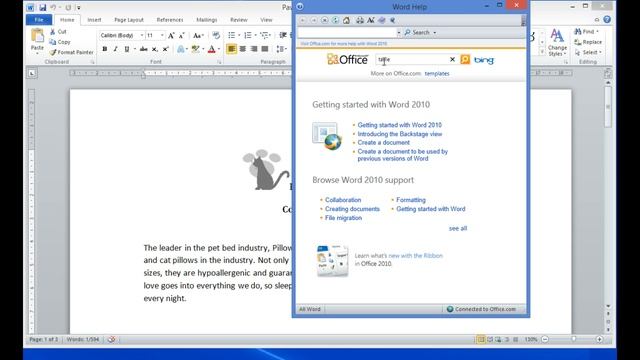640x360 pixels.
Task: Open the 'Create a document' help link
Action: pyautogui.click(x=383, y=142)
